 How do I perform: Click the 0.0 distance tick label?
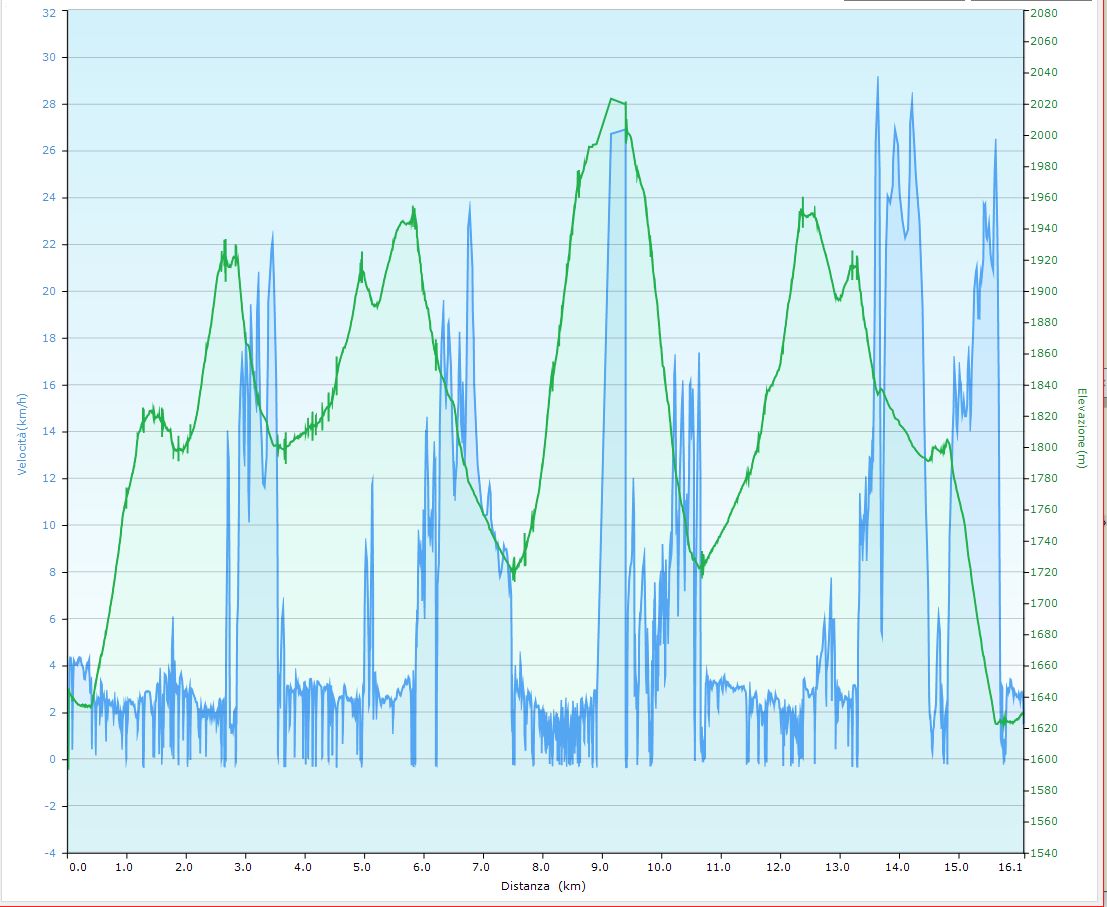click(78, 868)
